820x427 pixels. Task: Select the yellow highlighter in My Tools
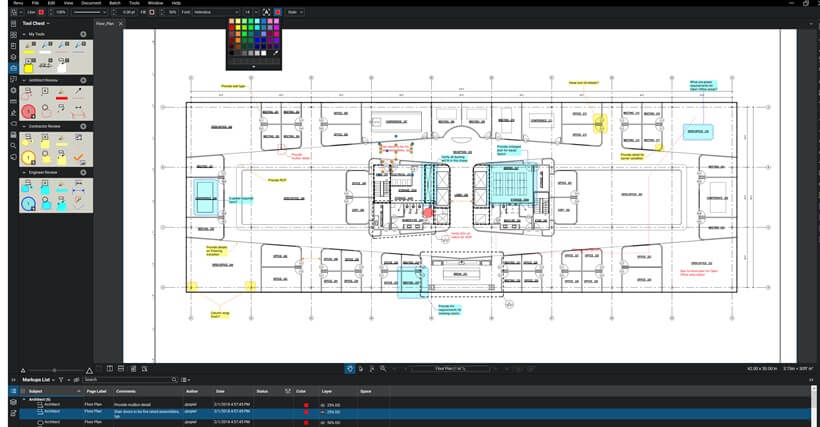(29, 49)
